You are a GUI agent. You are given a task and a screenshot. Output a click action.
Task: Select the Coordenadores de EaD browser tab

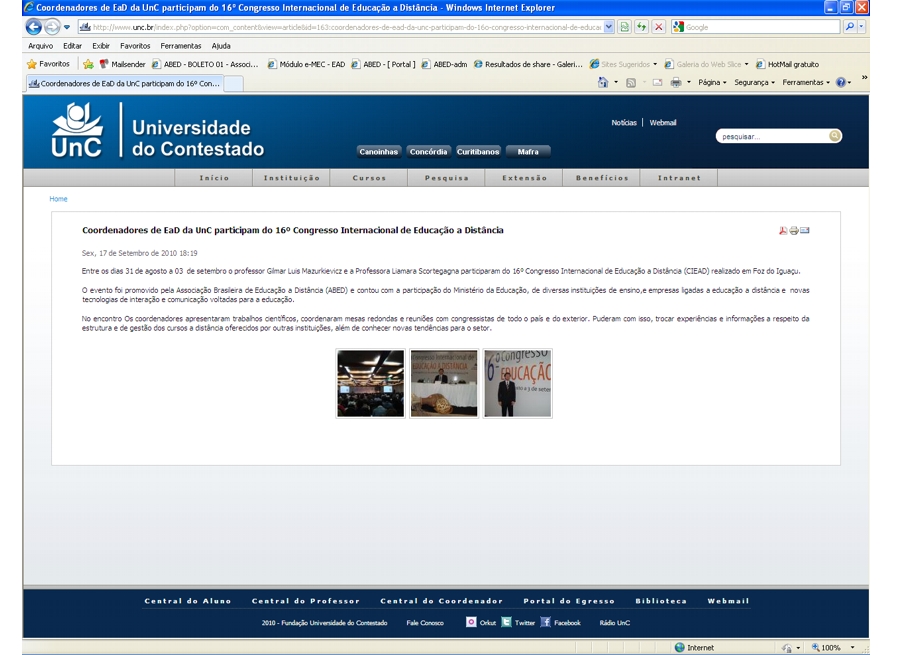[125, 84]
